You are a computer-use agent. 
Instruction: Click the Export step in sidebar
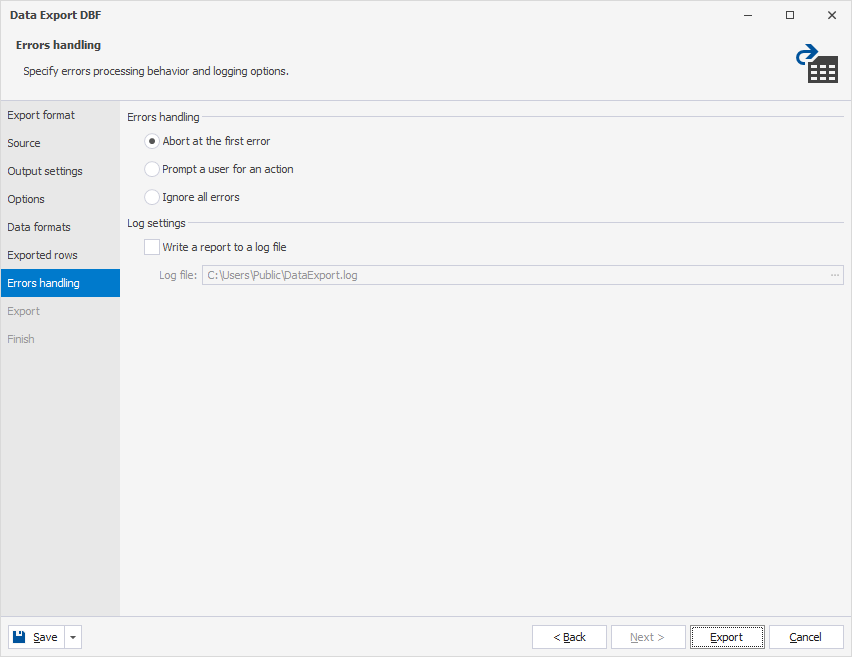[60, 311]
